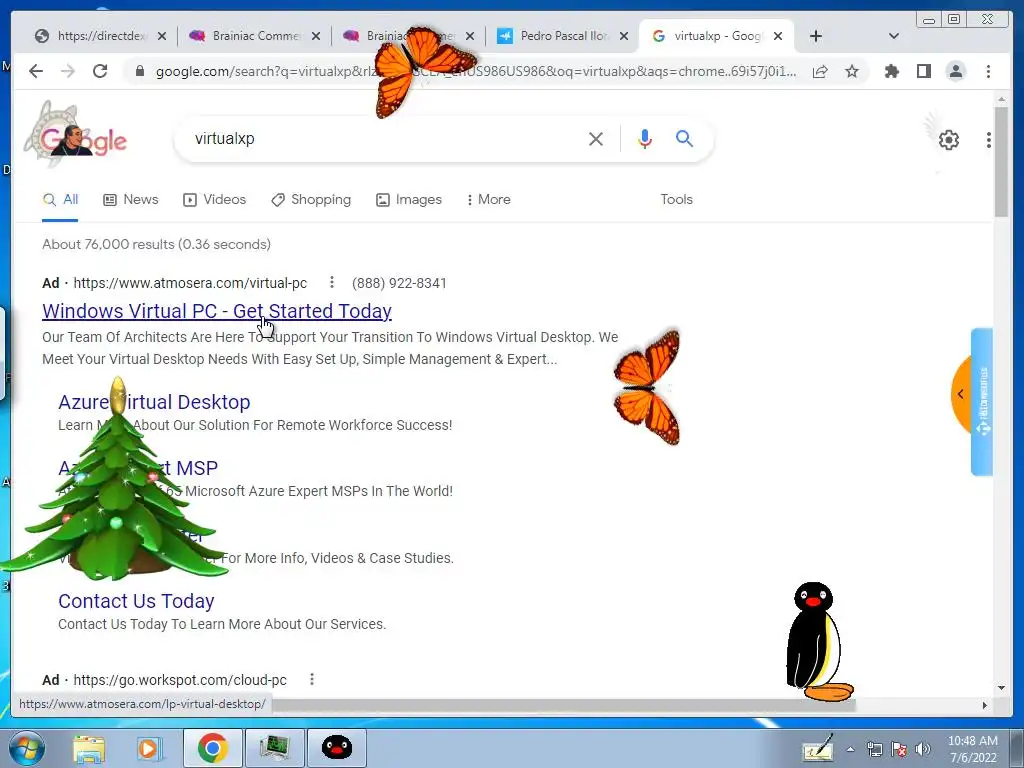Select the Videos results filter

[x=214, y=199]
